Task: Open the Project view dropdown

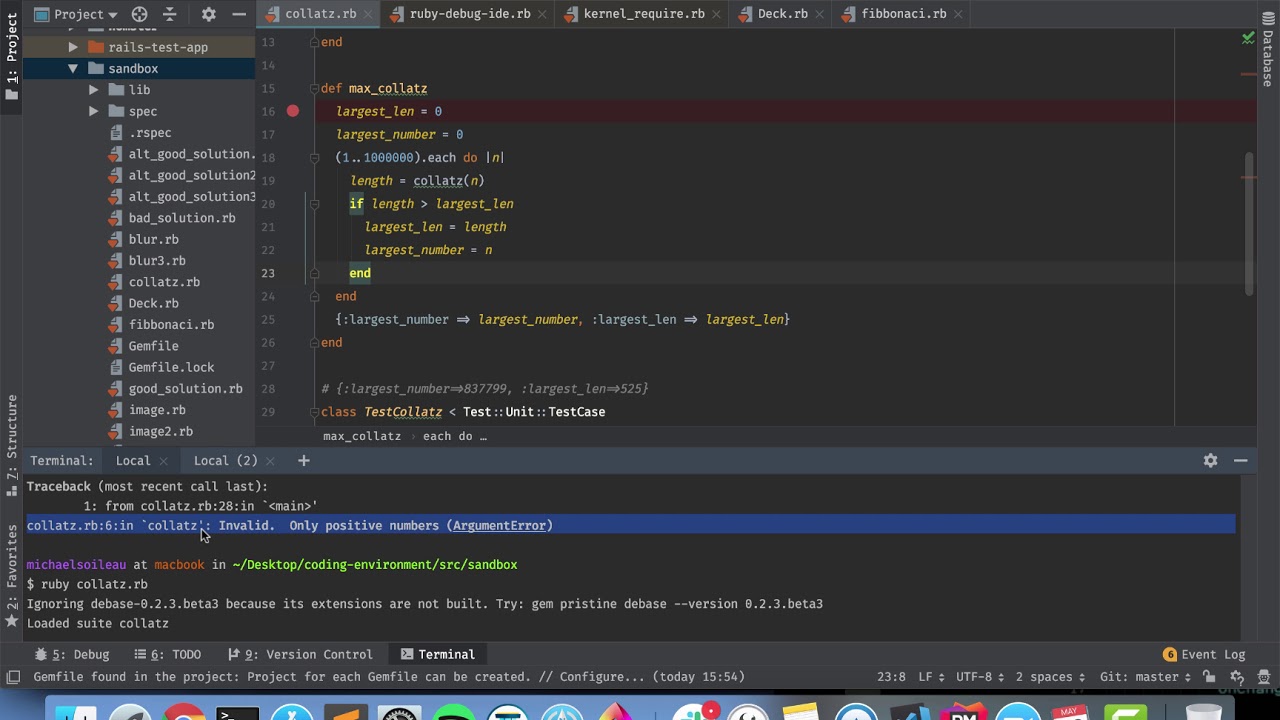Action: click(76, 14)
